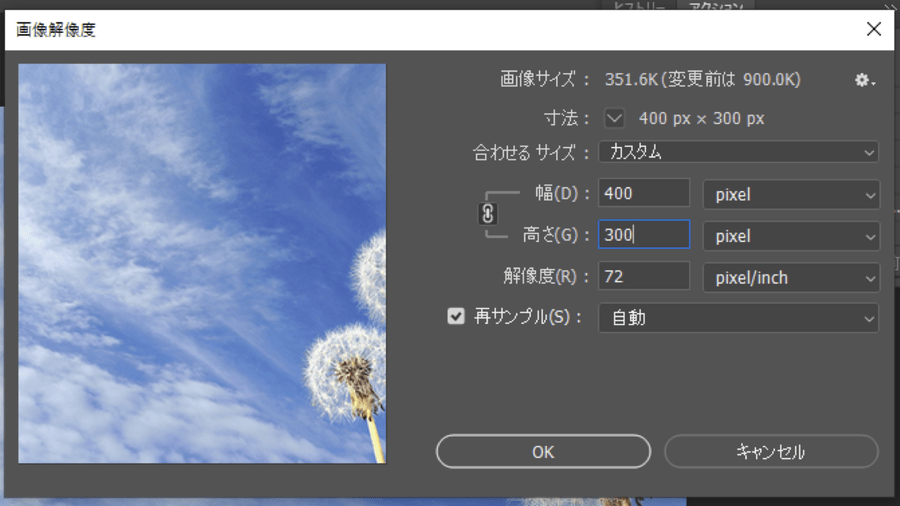Click the 解像度 field showing 72
Image resolution: width=900 pixels, height=506 pixels.
644,277
